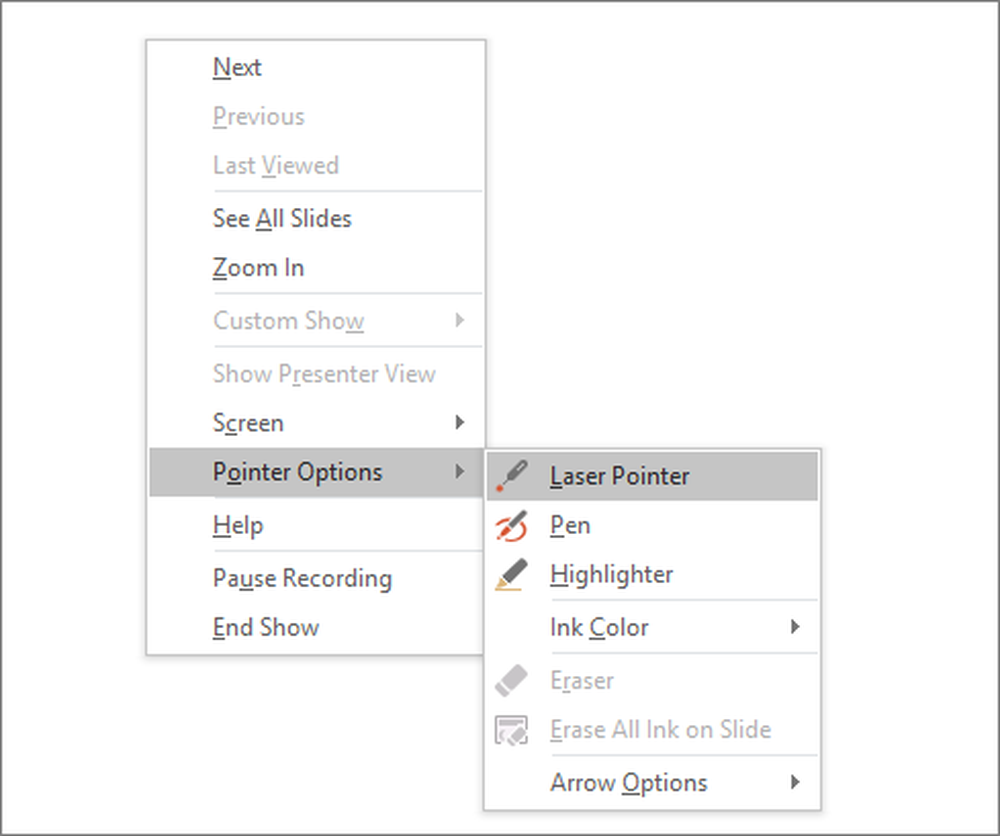Click the Erase All Ink icon
The image size is (1000, 836).
[511, 730]
